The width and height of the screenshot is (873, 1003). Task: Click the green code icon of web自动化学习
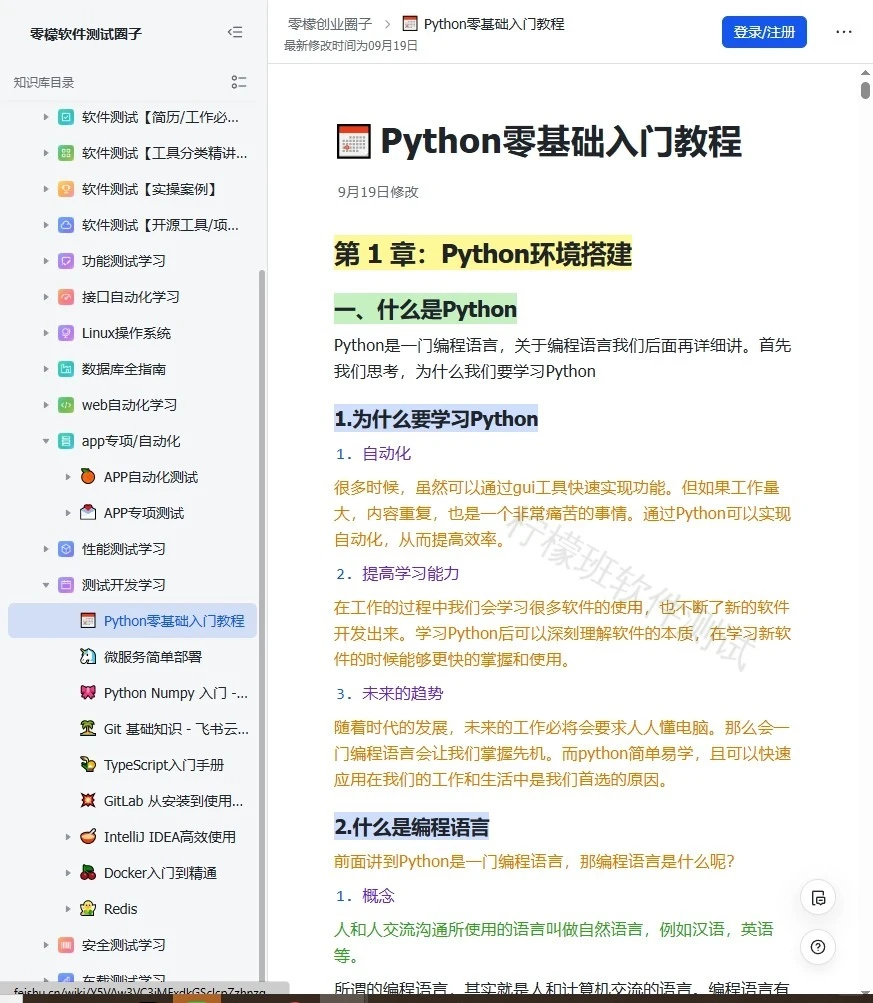click(66, 405)
